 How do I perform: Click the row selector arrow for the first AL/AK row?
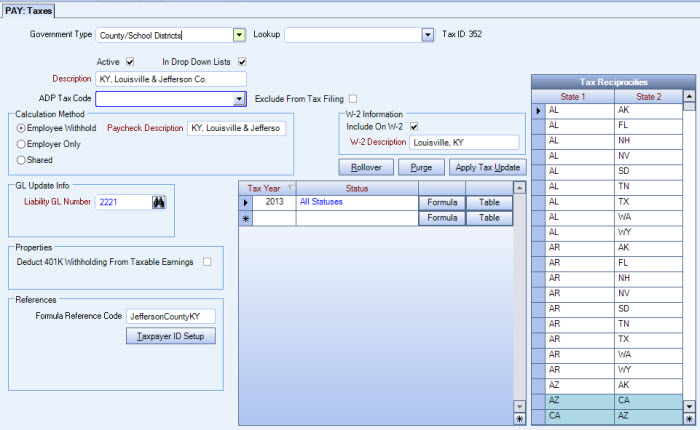(x=538, y=110)
